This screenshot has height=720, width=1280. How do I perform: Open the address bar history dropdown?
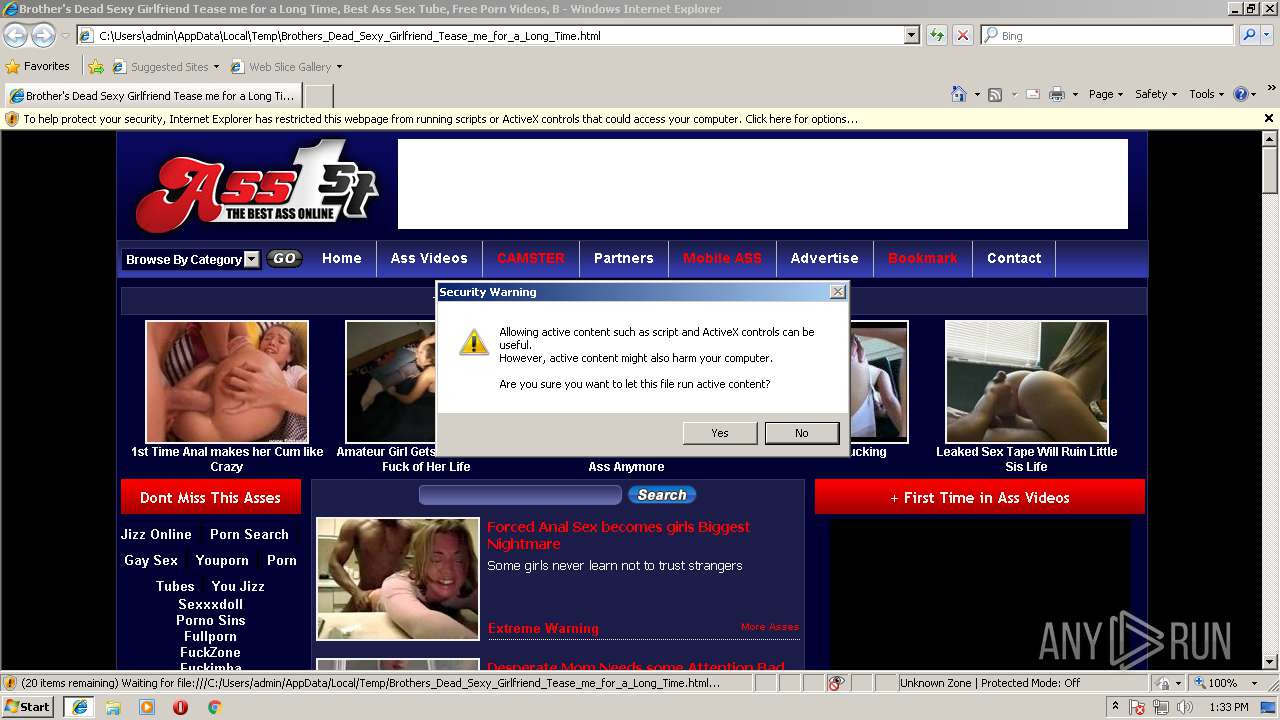pyautogui.click(x=911, y=35)
